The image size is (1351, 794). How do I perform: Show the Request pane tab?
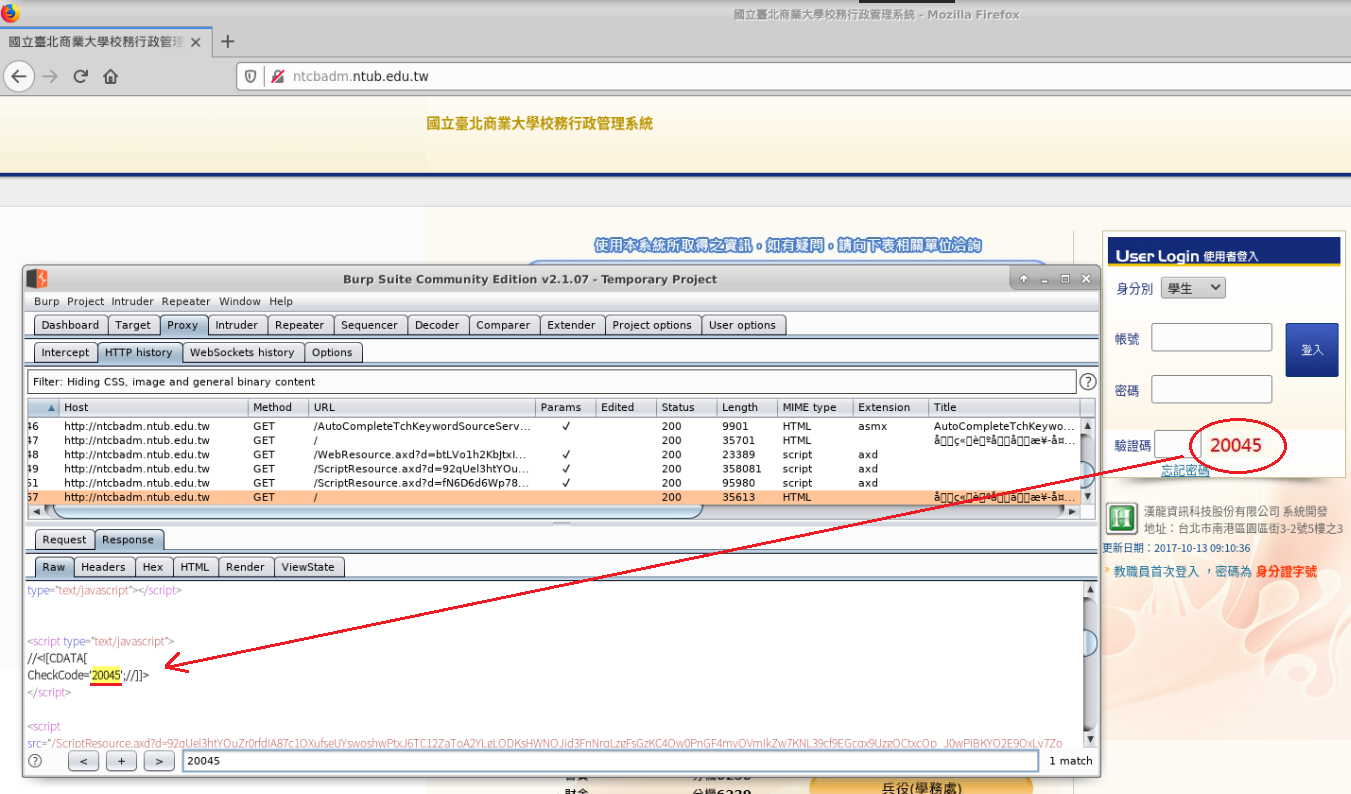click(64, 540)
